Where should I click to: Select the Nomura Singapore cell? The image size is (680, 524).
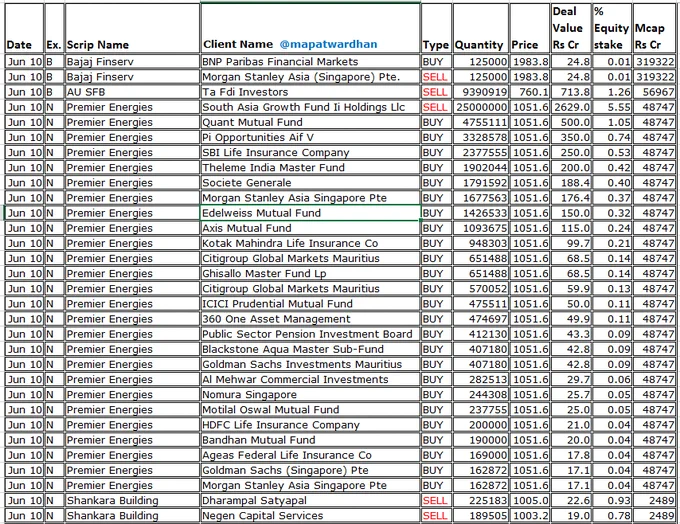click(x=311, y=395)
